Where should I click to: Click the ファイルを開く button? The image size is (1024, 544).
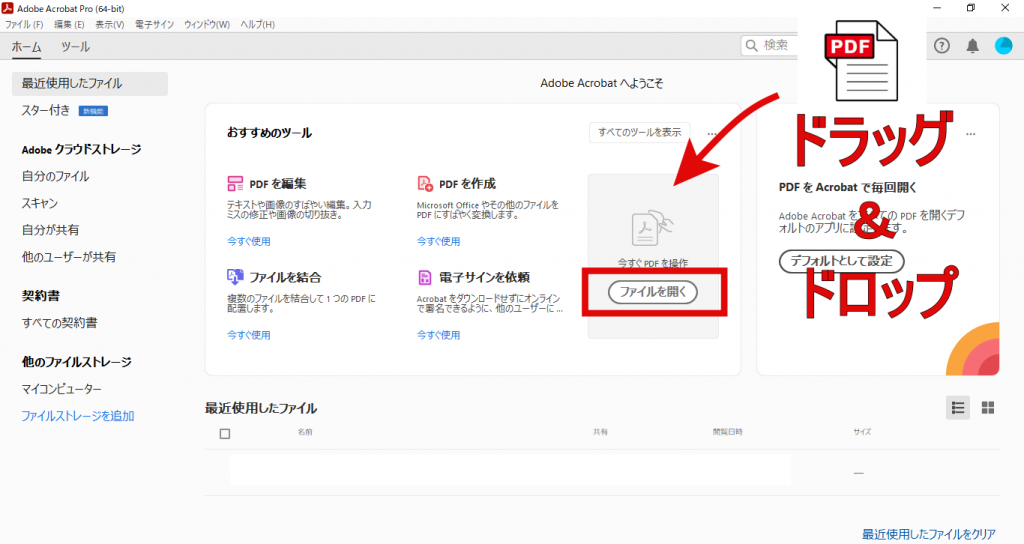[652, 292]
